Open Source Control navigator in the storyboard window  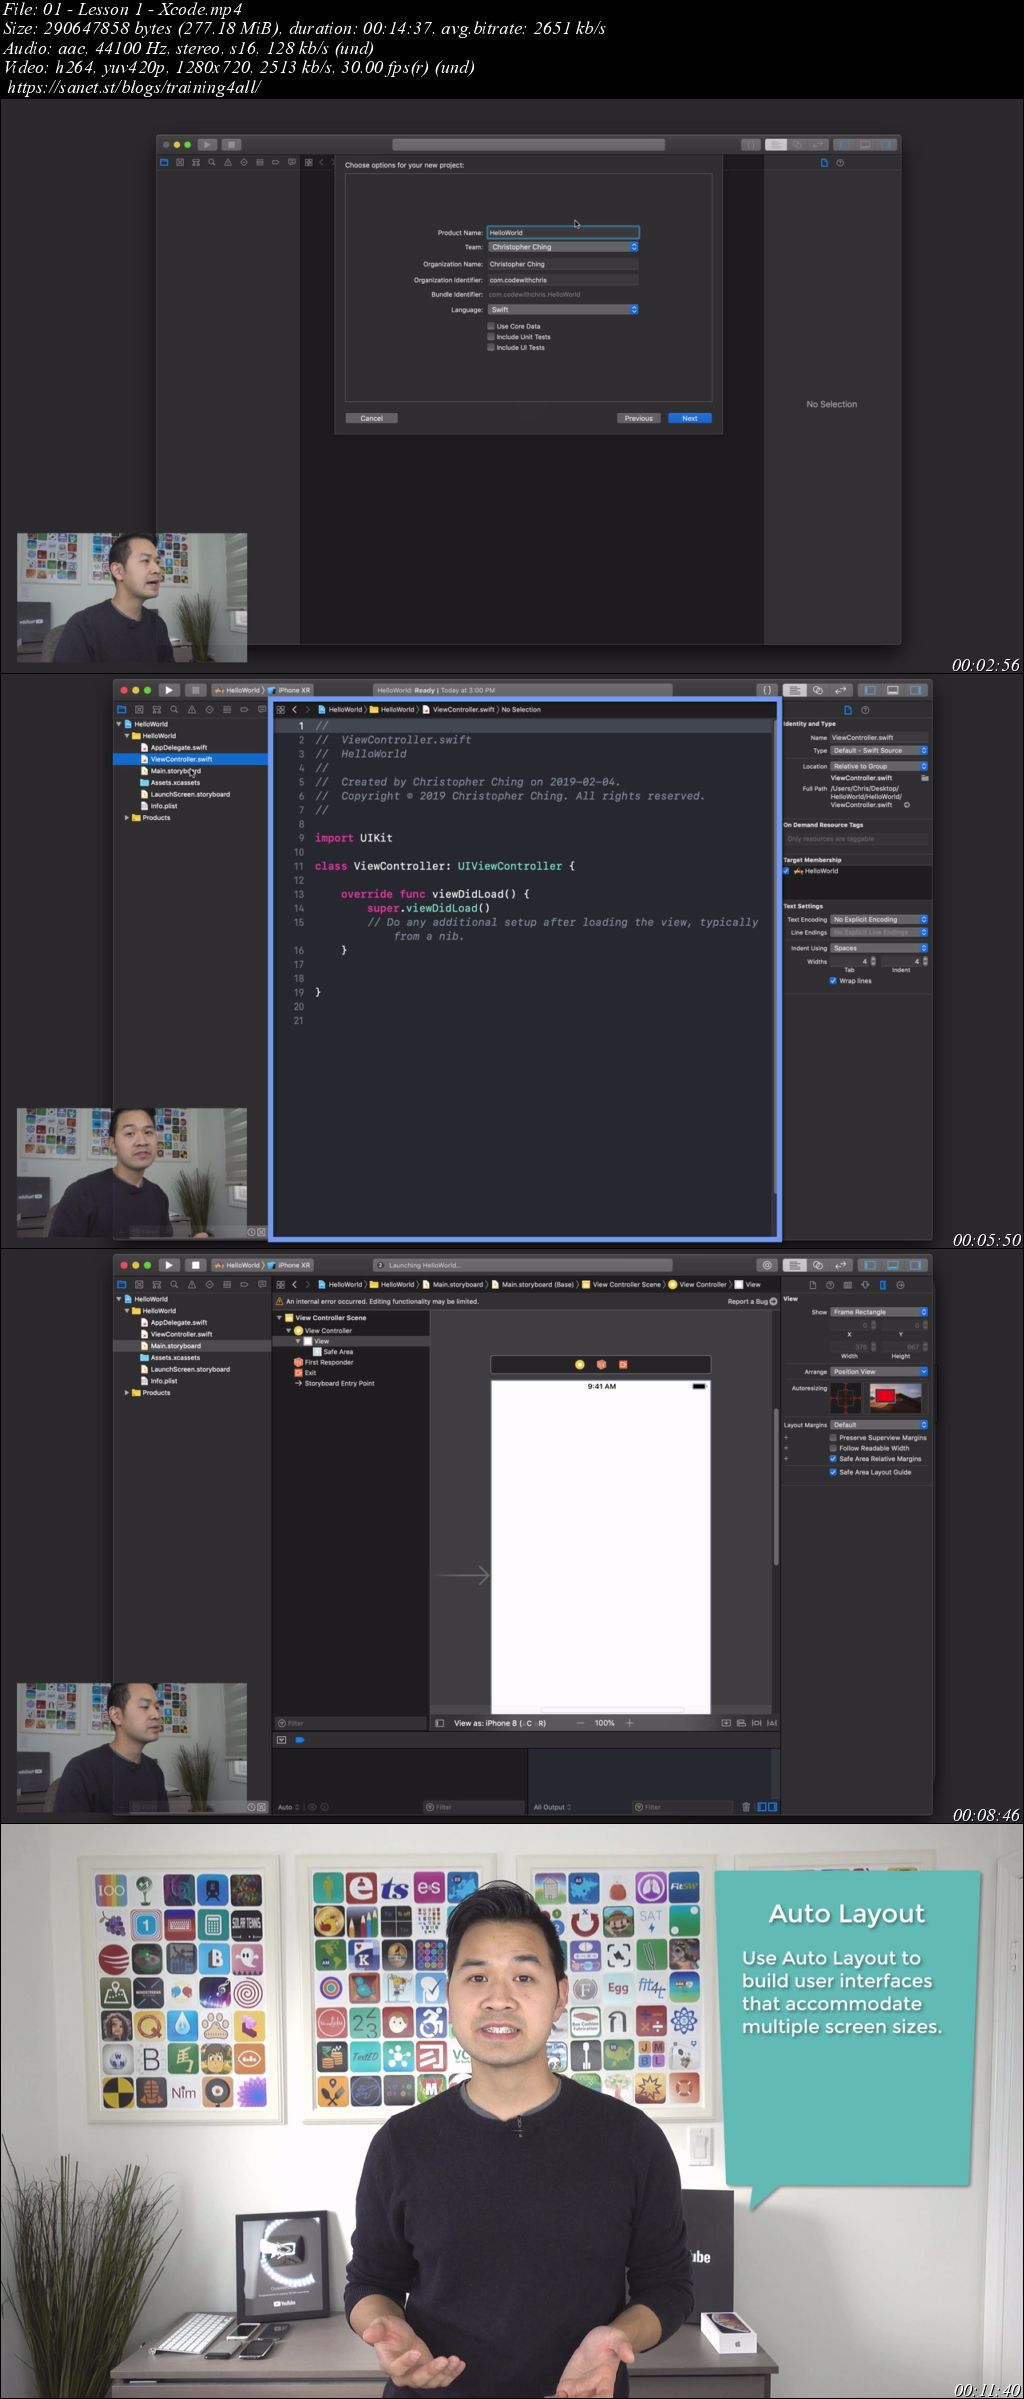coord(139,1285)
